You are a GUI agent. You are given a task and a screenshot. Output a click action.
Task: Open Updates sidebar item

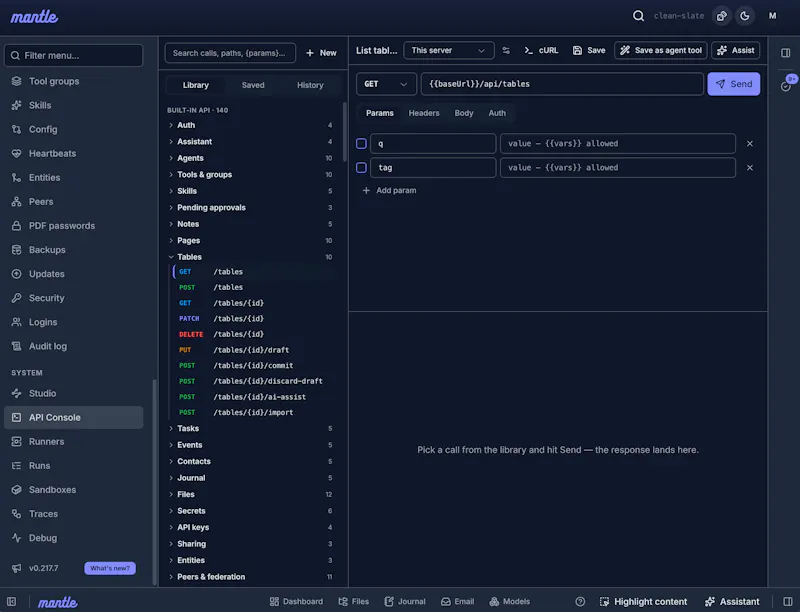(73, 274)
